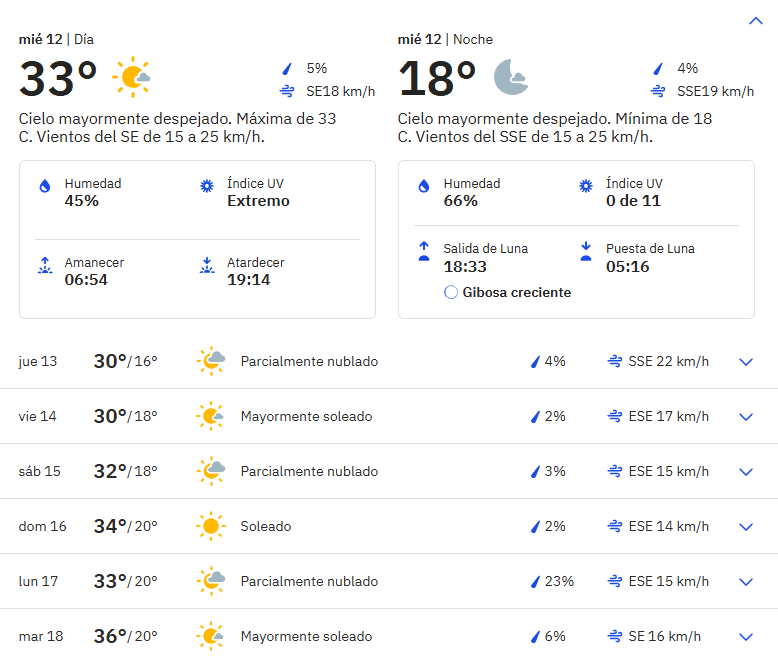
Task: Click the night moon cloud icon
Action: (511, 77)
